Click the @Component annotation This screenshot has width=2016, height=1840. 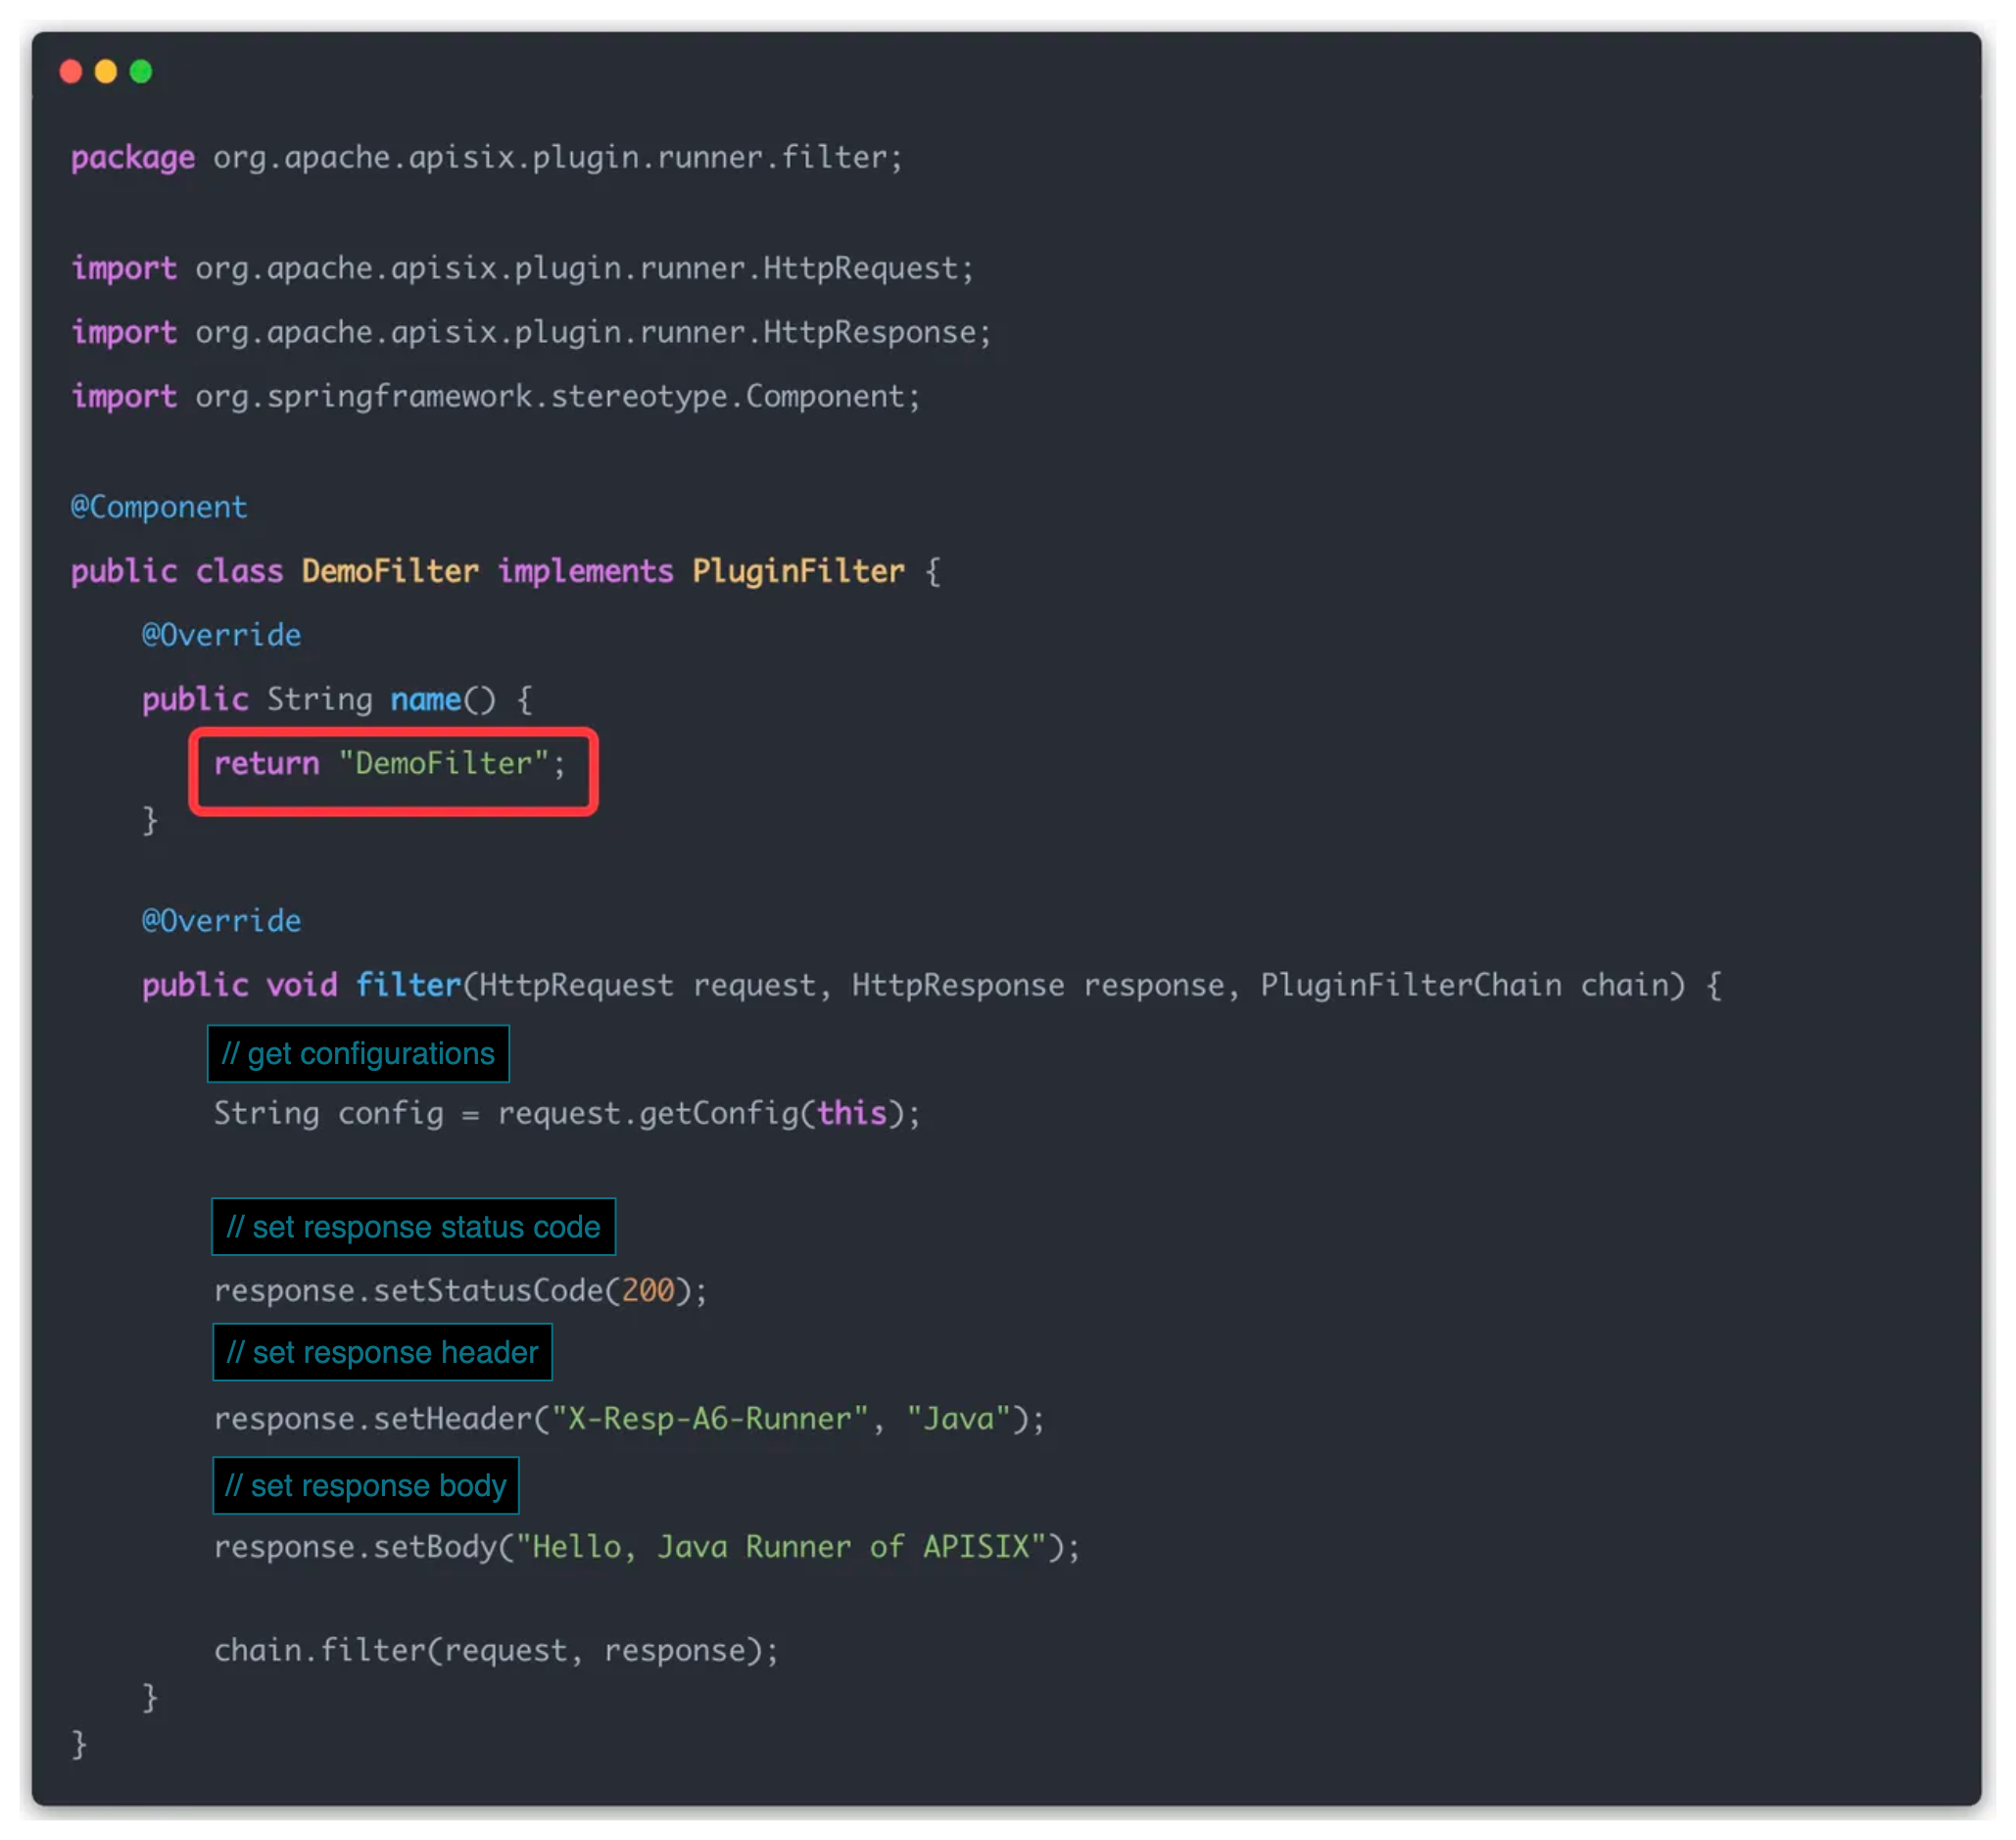(159, 507)
